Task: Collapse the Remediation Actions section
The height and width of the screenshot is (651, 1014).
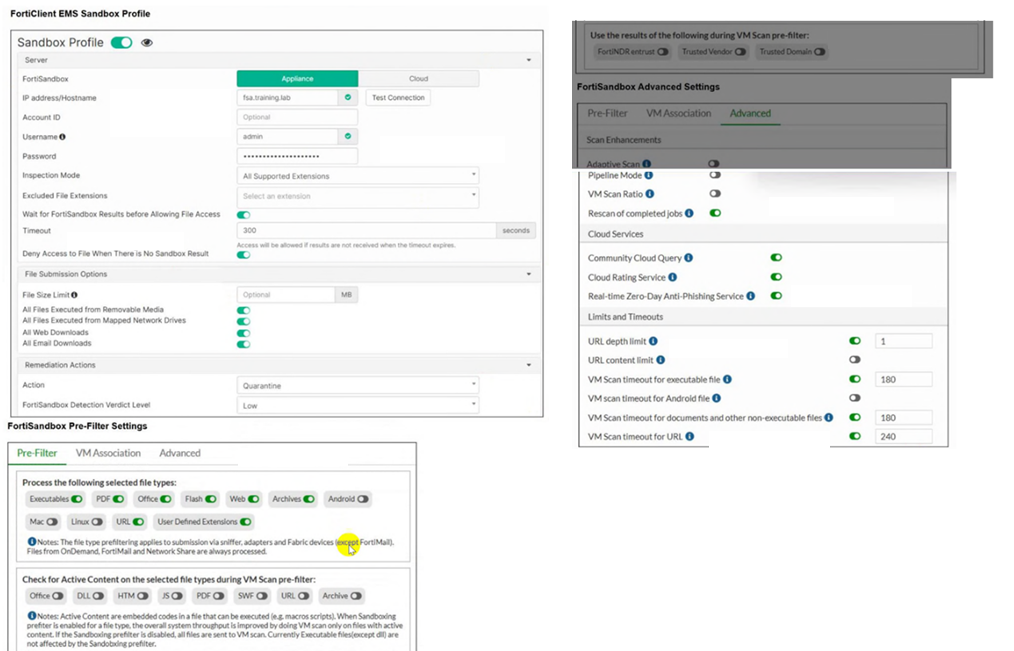Action: 528,365
